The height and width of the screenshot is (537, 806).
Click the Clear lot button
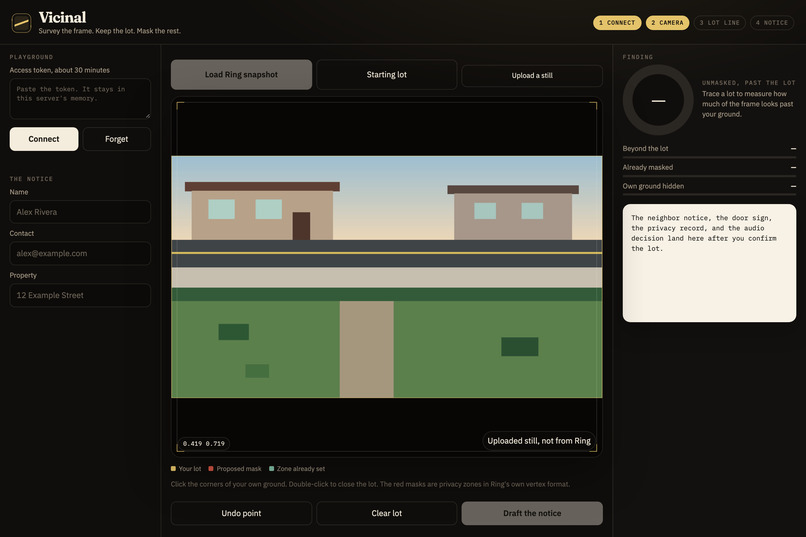click(x=387, y=513)
